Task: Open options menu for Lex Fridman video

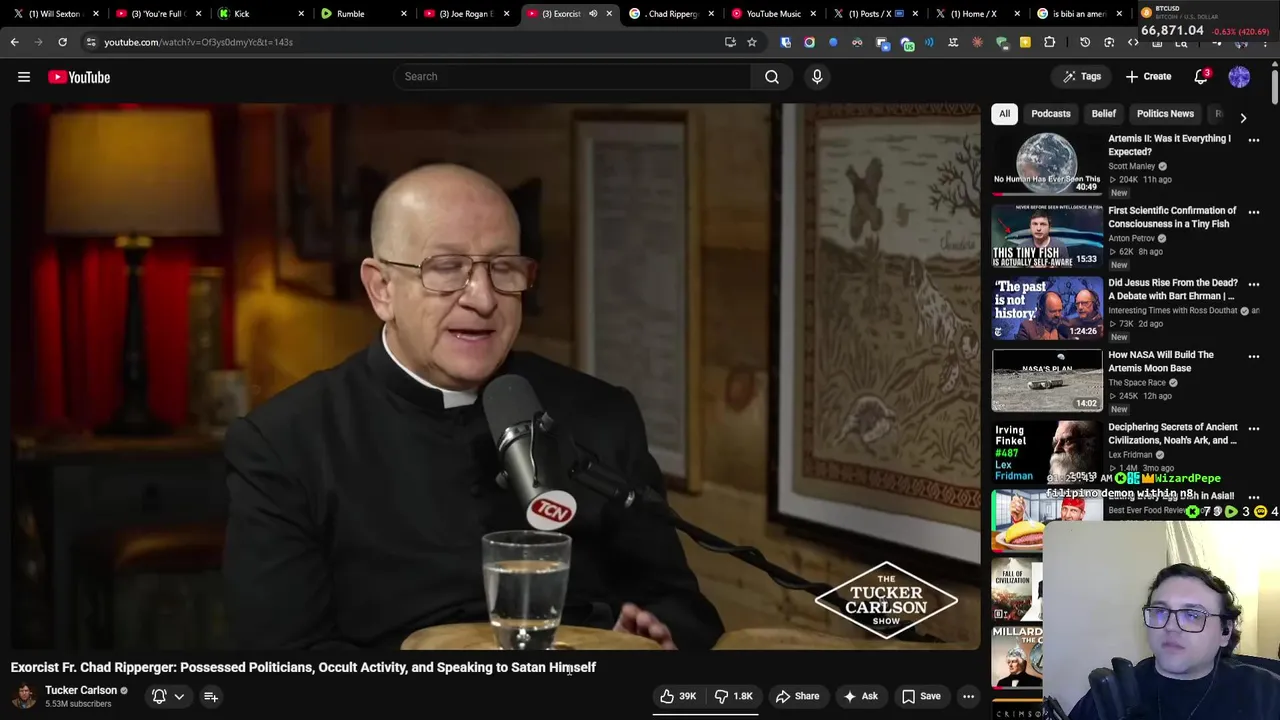Action: pos(1254,429)
